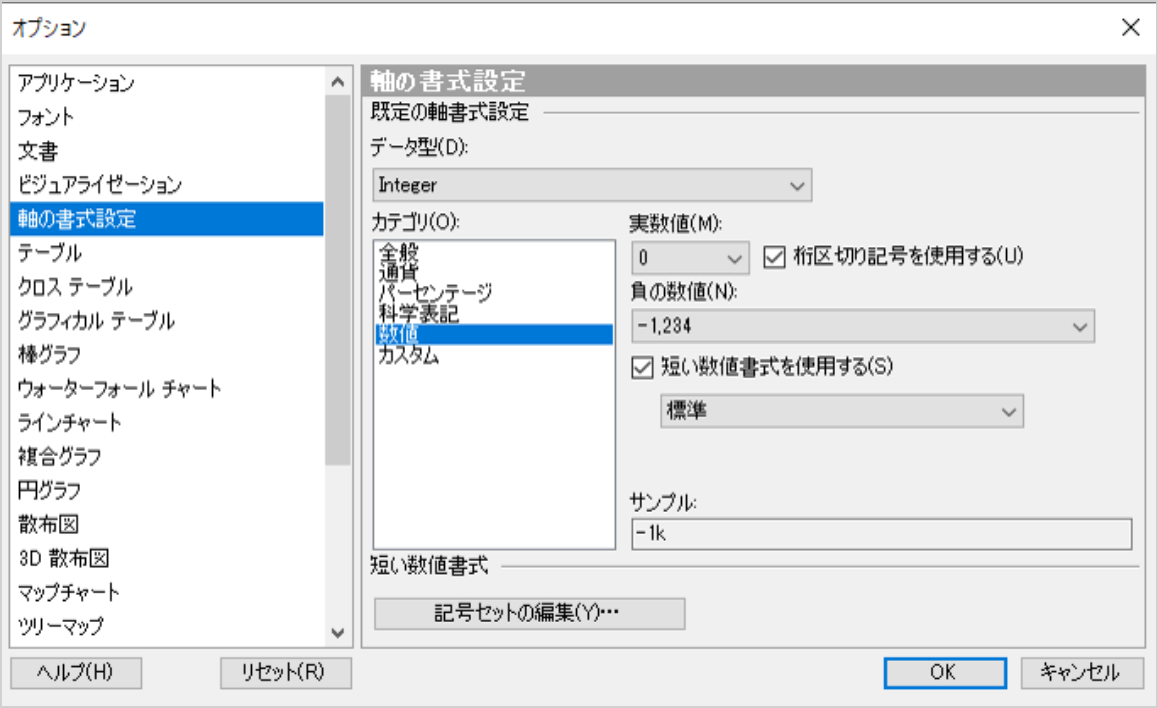Click 記号セットの編集 button
The width and height of the screenshot is (1158, 708).
tap(530, 614)
